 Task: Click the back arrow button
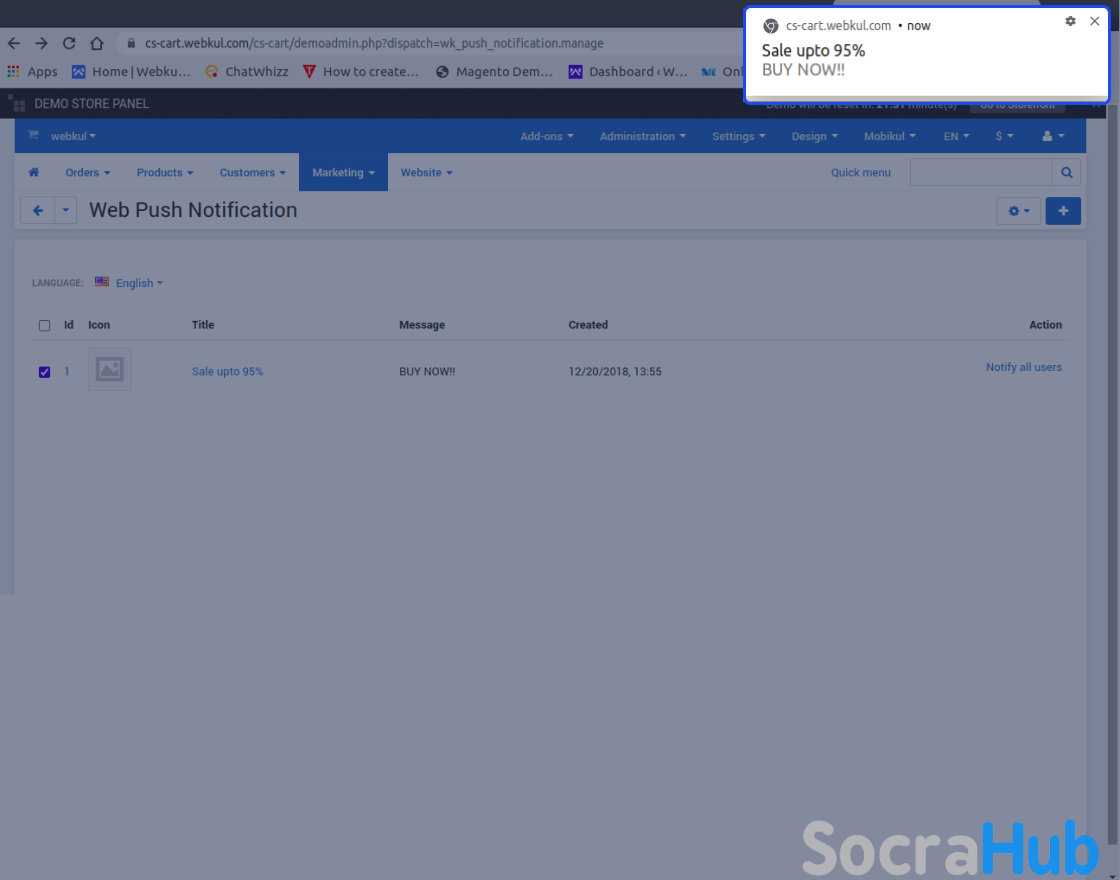pos(38,211)
